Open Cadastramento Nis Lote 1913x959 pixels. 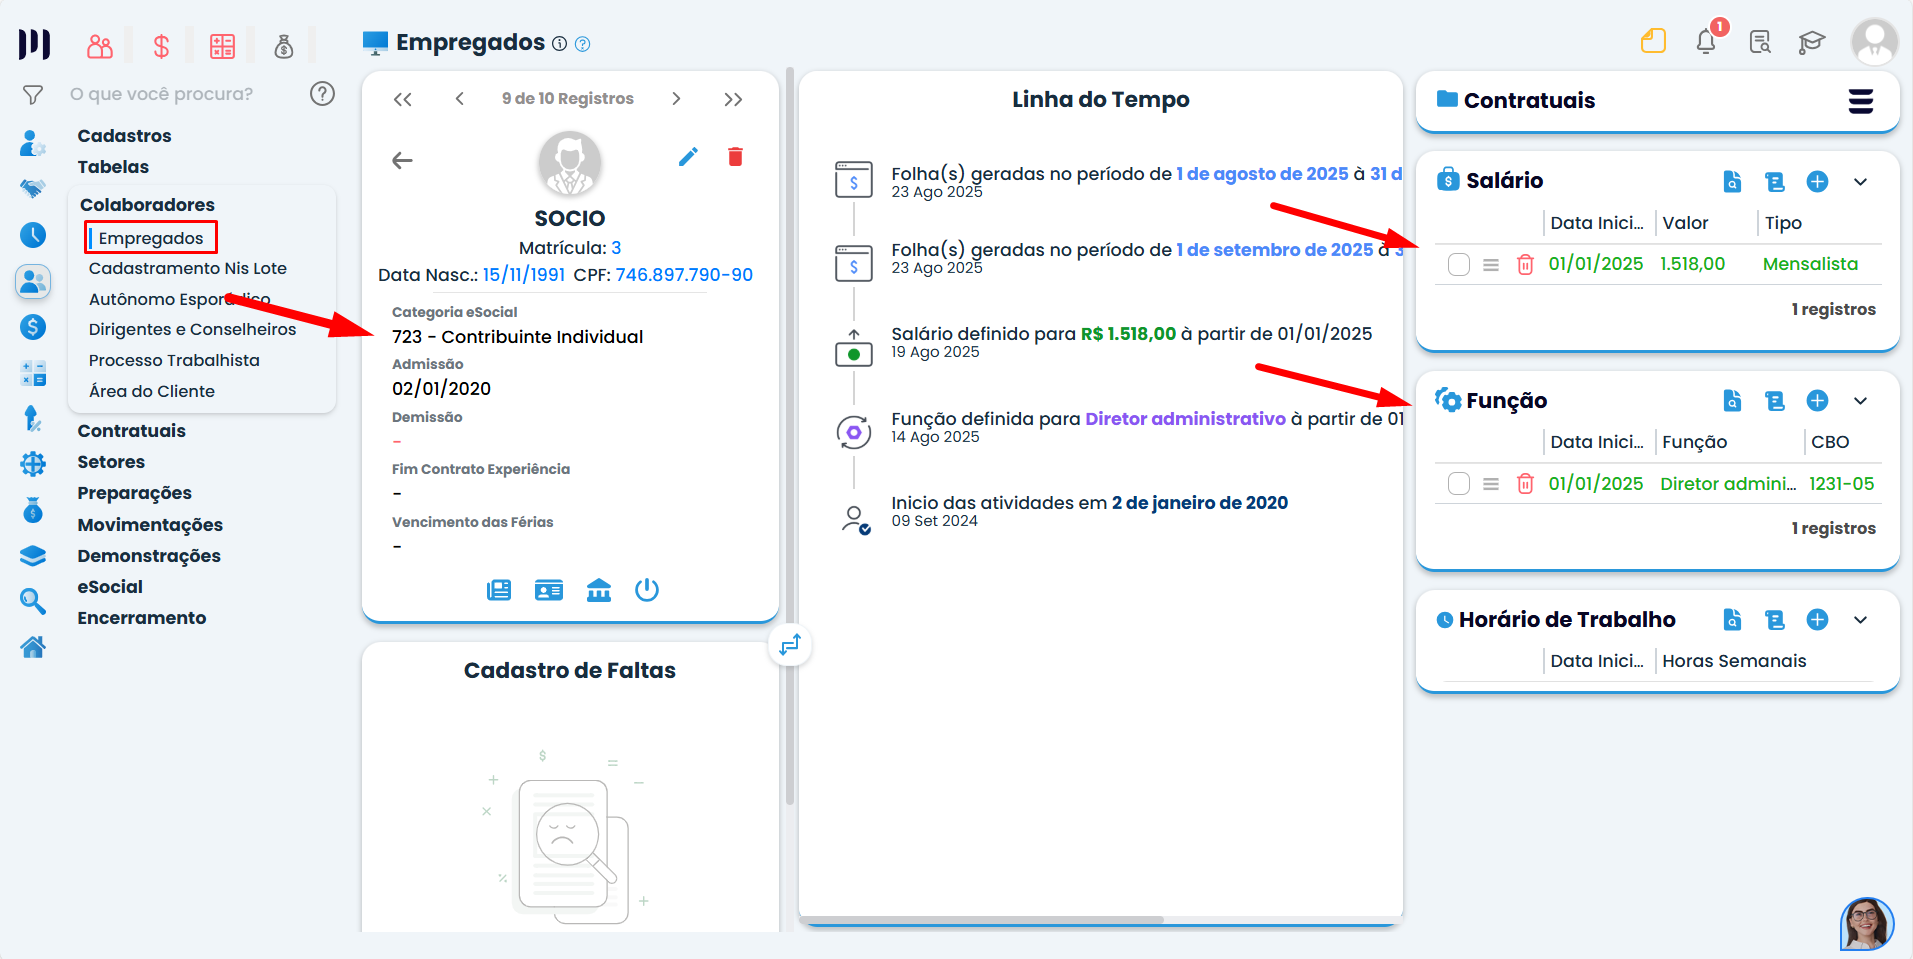click(x=188, y=269)
